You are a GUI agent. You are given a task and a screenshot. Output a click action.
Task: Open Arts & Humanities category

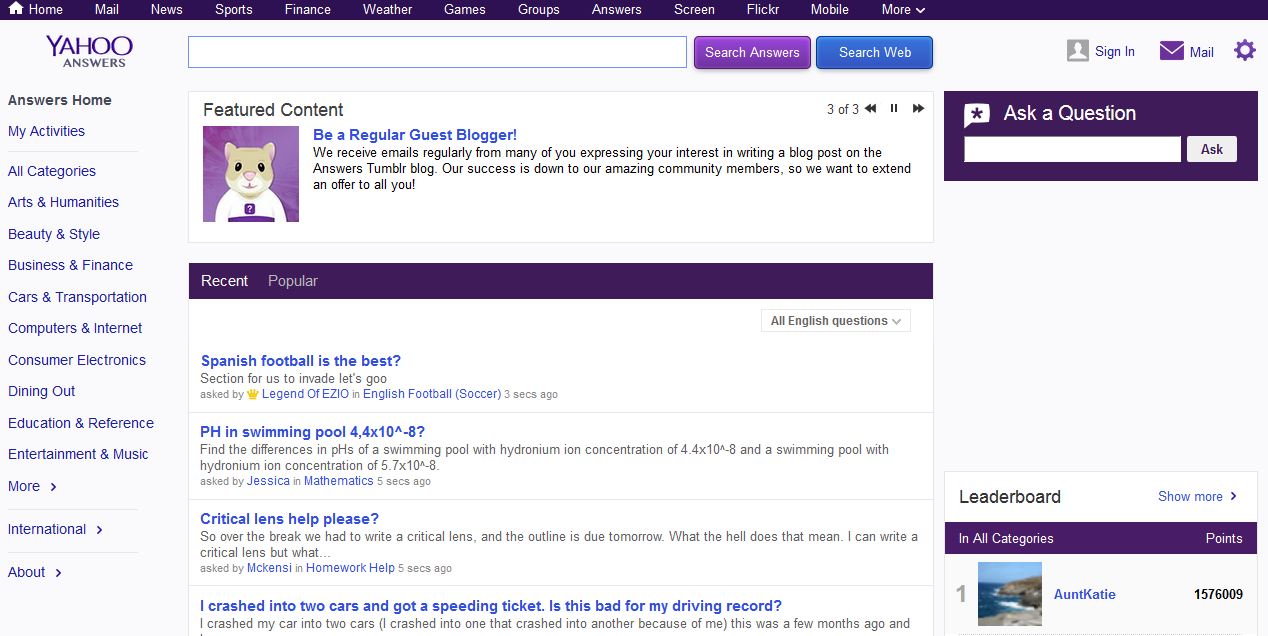coord(63,202)
